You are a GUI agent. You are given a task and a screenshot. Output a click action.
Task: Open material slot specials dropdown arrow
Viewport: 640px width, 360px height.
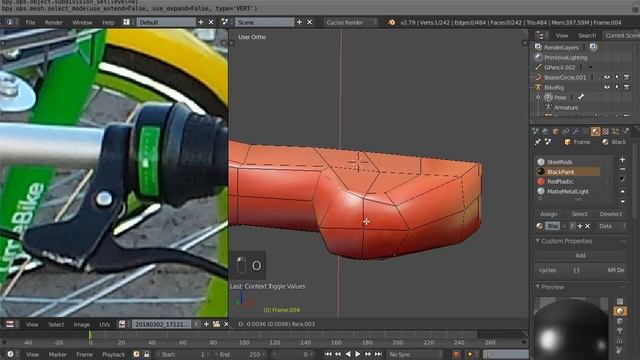[x=622, y=179]
